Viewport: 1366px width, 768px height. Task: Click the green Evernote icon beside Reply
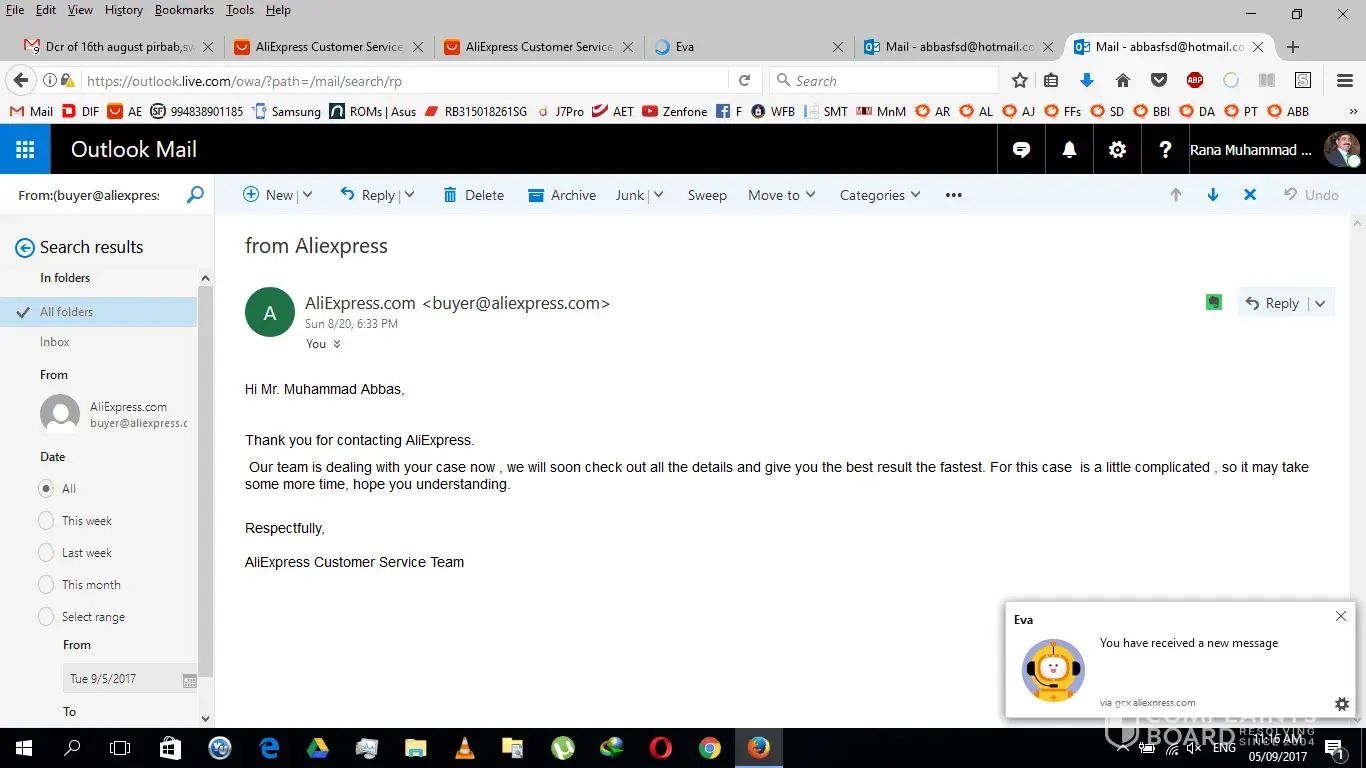point(1214,302)
